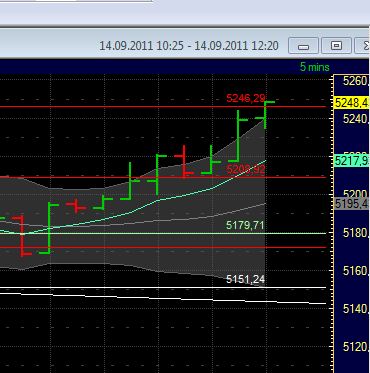Click the red 5246,29 level label
This screenshot has width=370, height=373.
pos(246,98)
